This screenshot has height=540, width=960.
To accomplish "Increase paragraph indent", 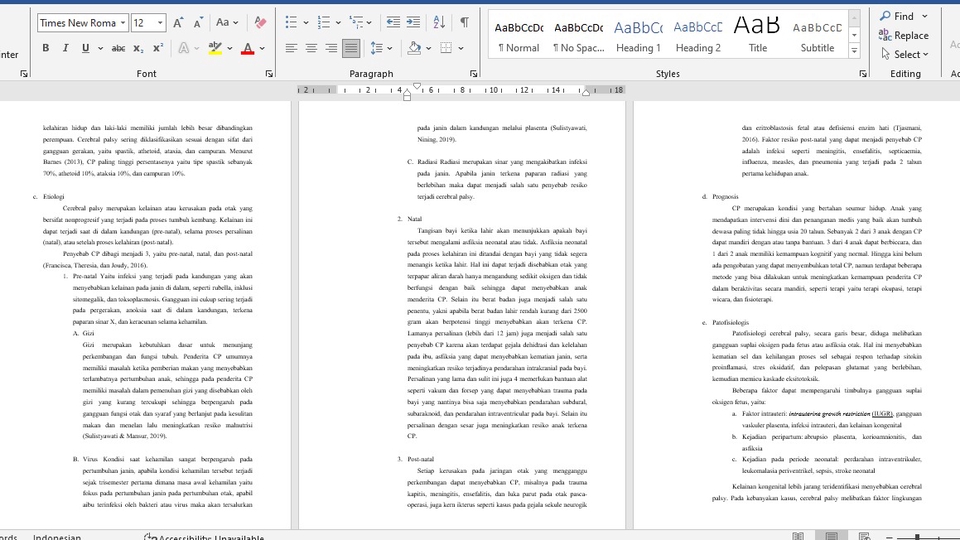I will click(x=413, y=23).
